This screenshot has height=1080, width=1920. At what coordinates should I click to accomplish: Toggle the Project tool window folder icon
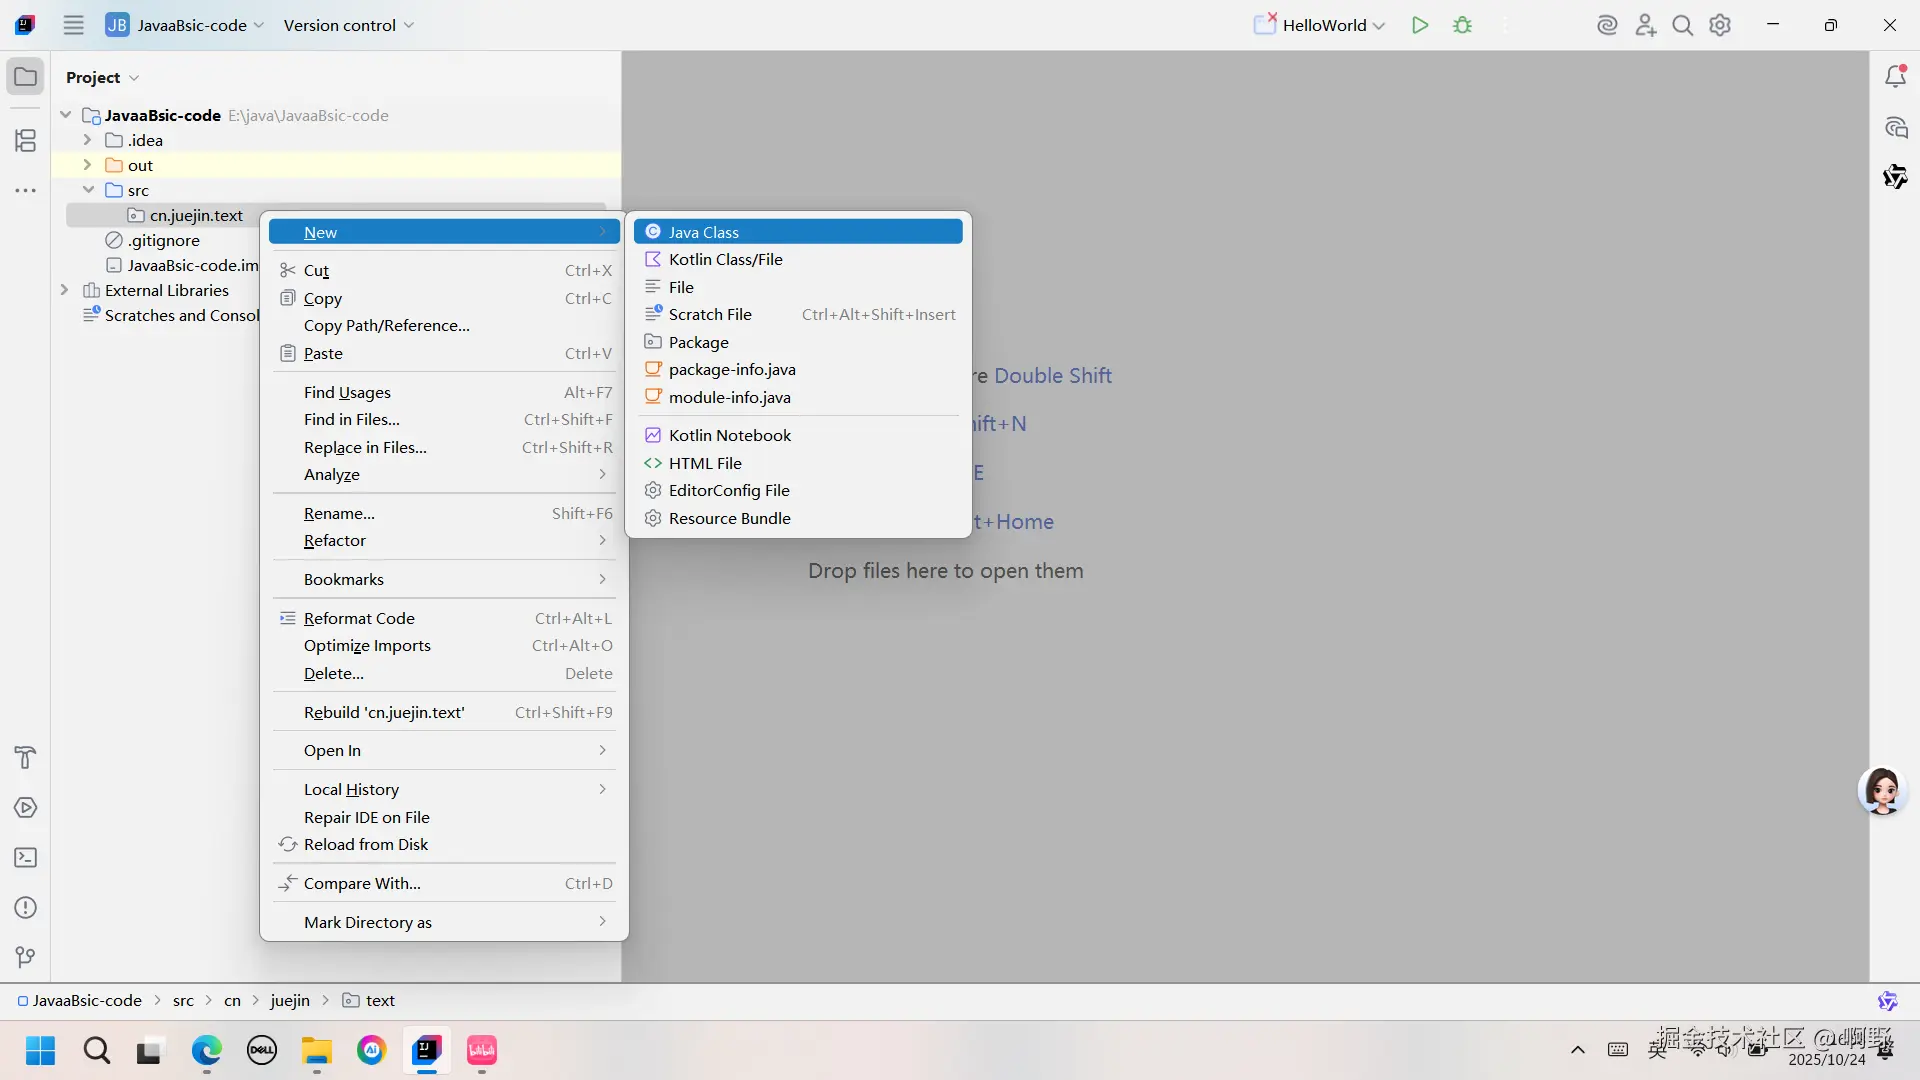point(26,77)
